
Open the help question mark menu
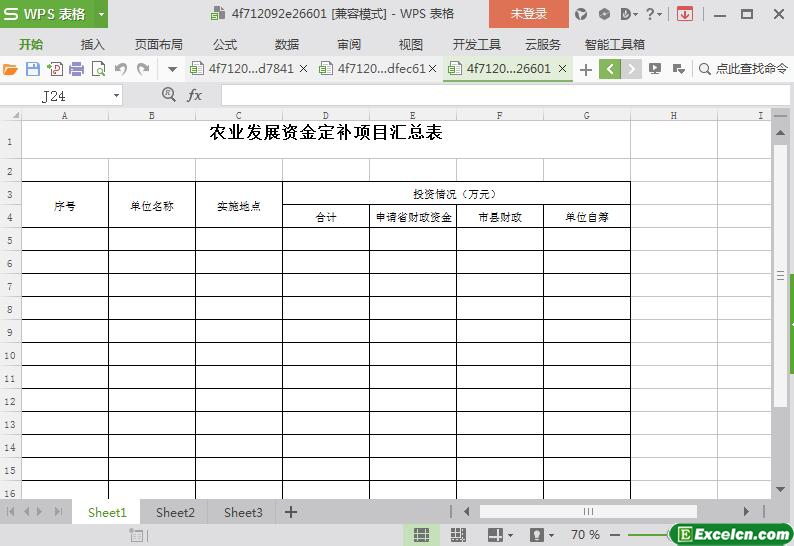653,14
